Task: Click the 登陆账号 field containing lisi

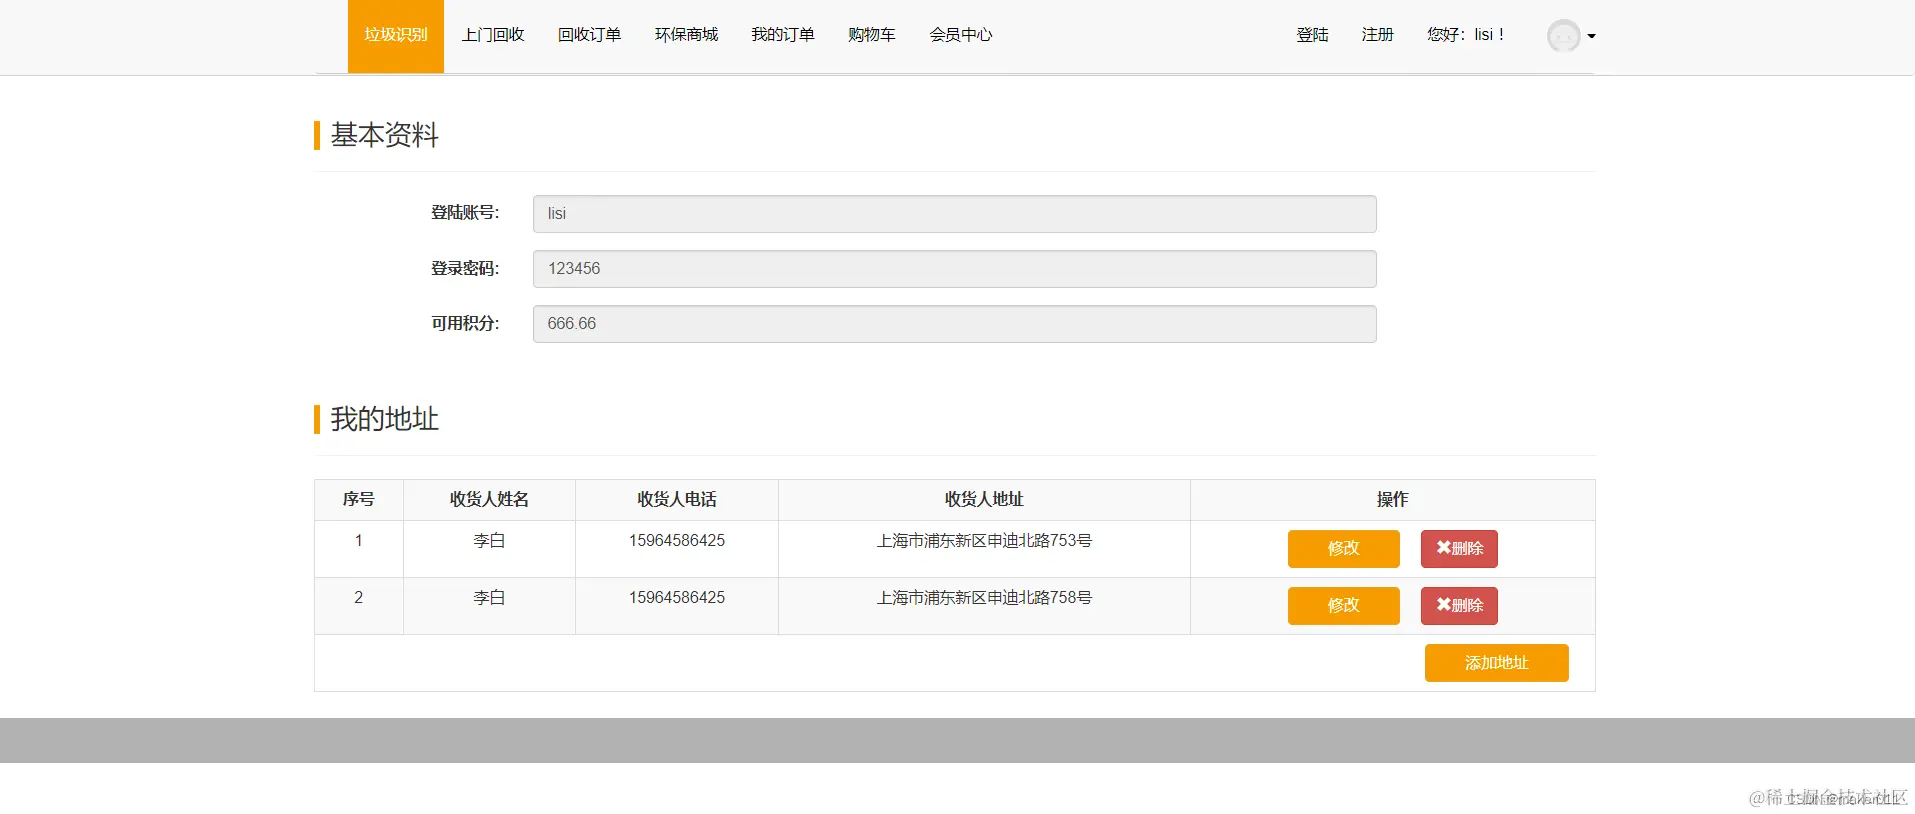Action: point(955,214)
